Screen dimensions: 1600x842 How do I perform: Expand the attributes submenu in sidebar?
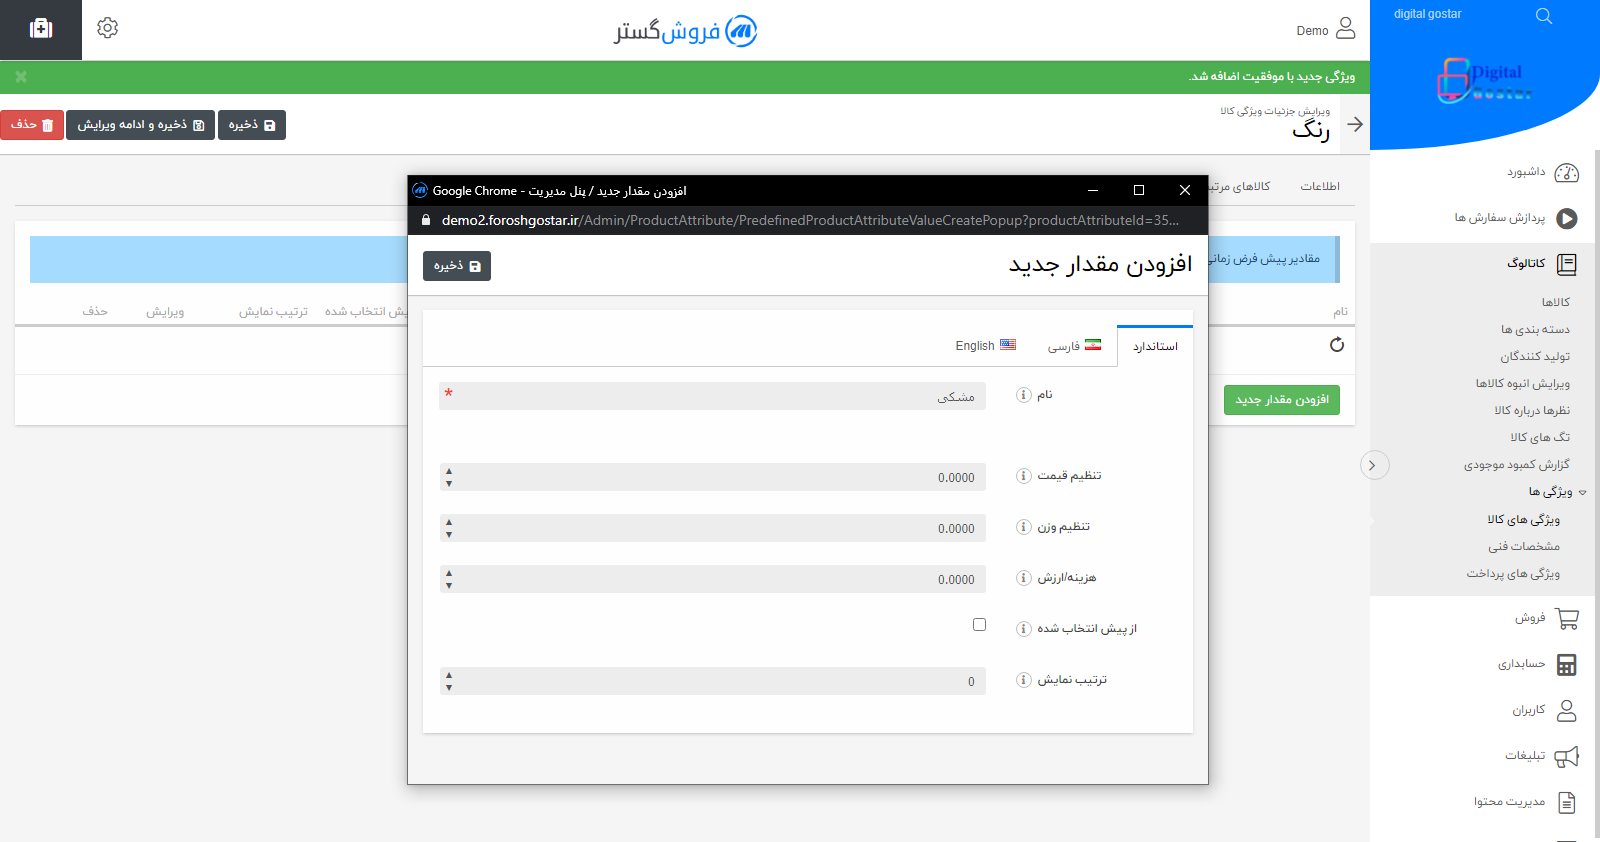pyautogui.click(x=1583, y=492)
